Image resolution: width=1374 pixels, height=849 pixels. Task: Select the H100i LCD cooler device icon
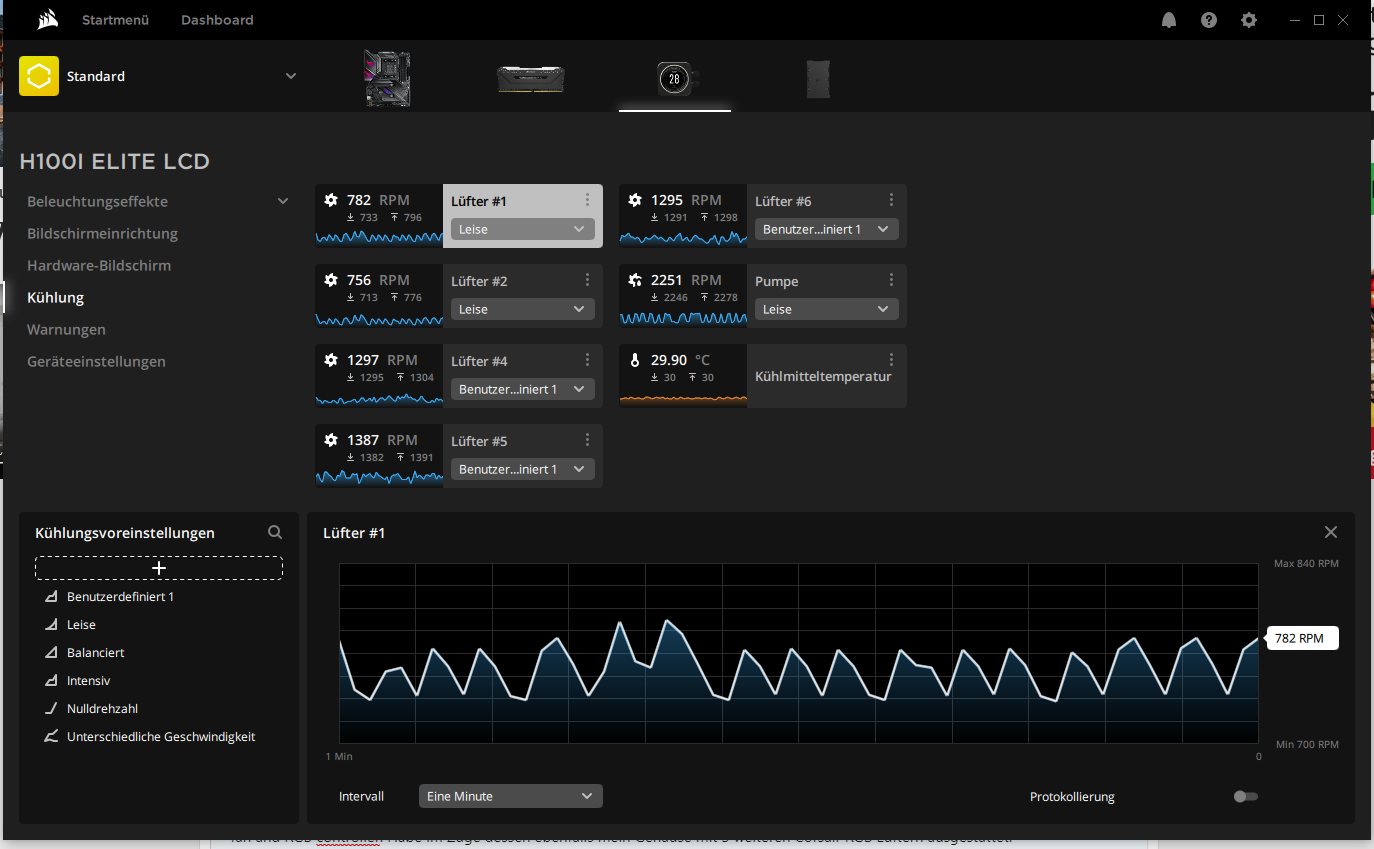coord(675,78)
